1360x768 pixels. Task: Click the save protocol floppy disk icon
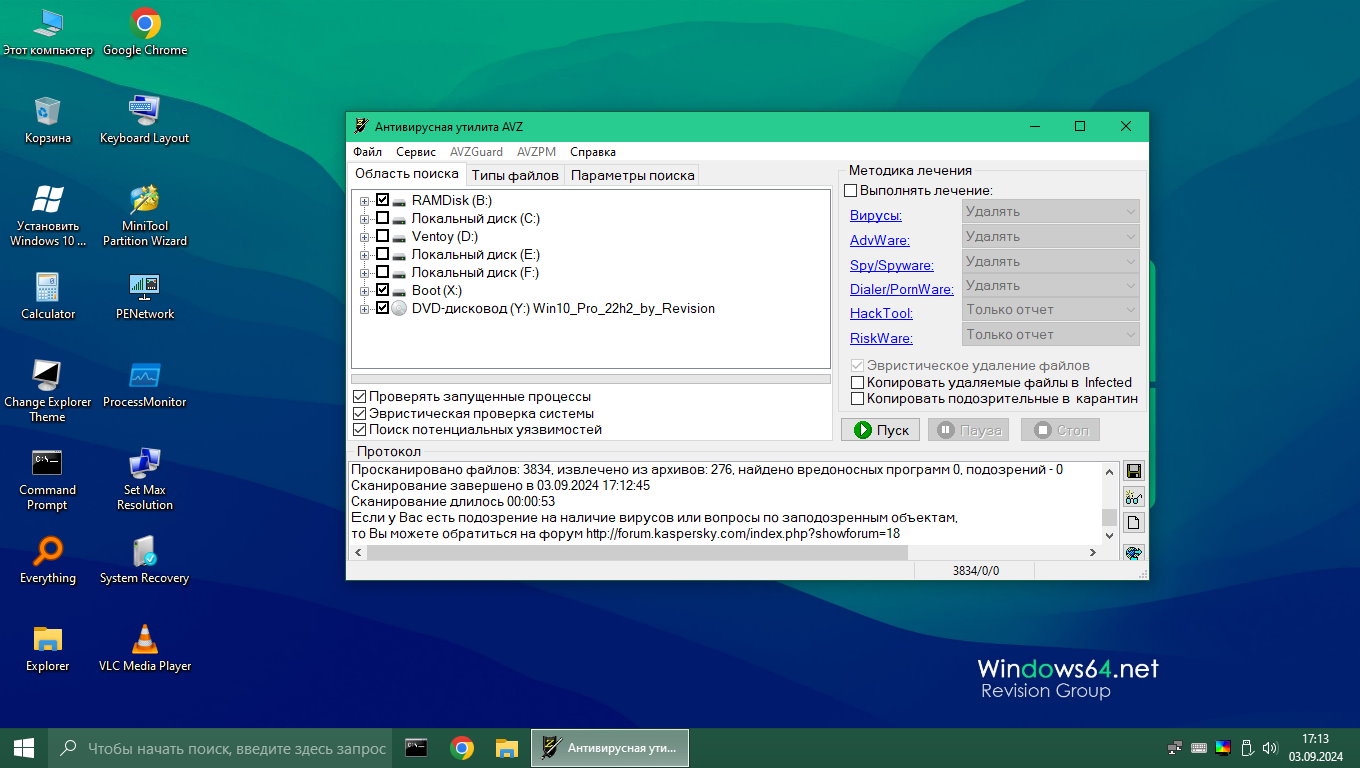[x=1134, y=471]
